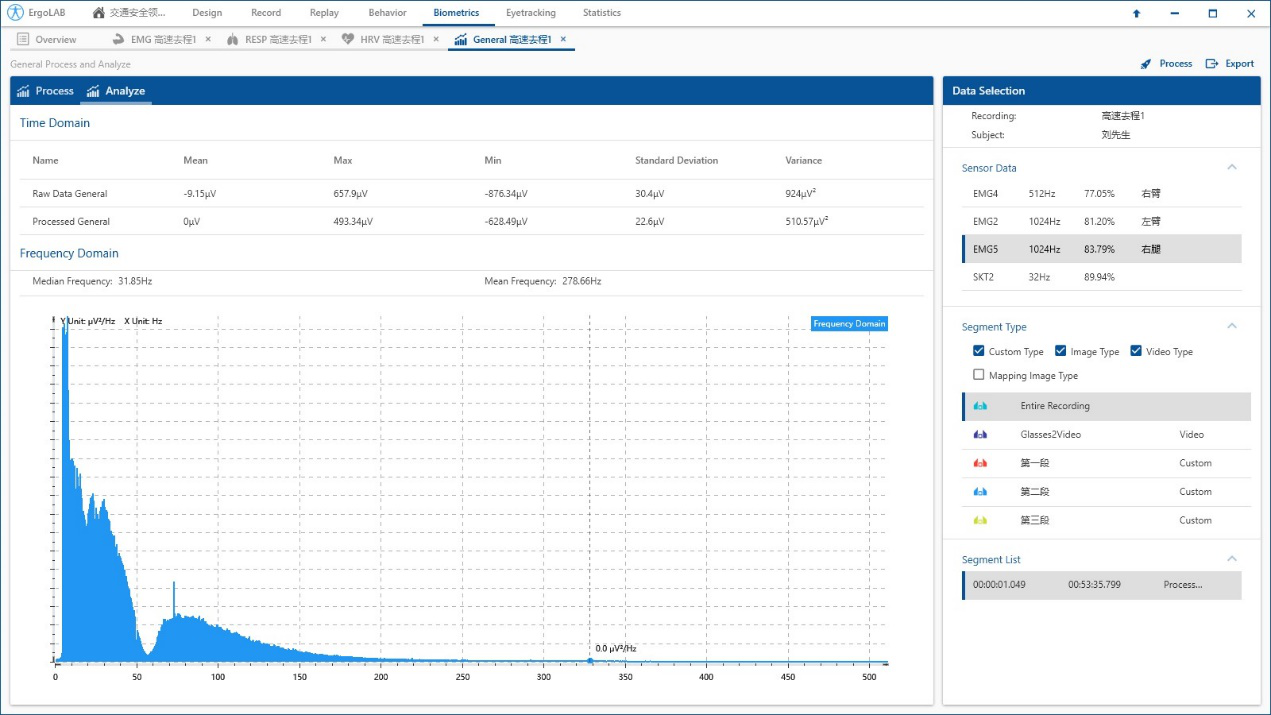Select the Glasses2Video segment icon
Image resolution: width=1271 pixels, height=715 pixels.
coord(980,435)
